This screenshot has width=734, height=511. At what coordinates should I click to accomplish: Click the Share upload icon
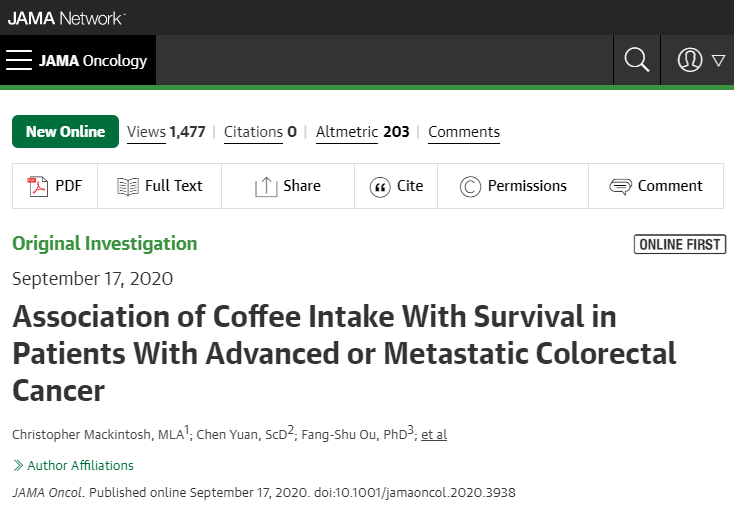[x=265, y=186]
